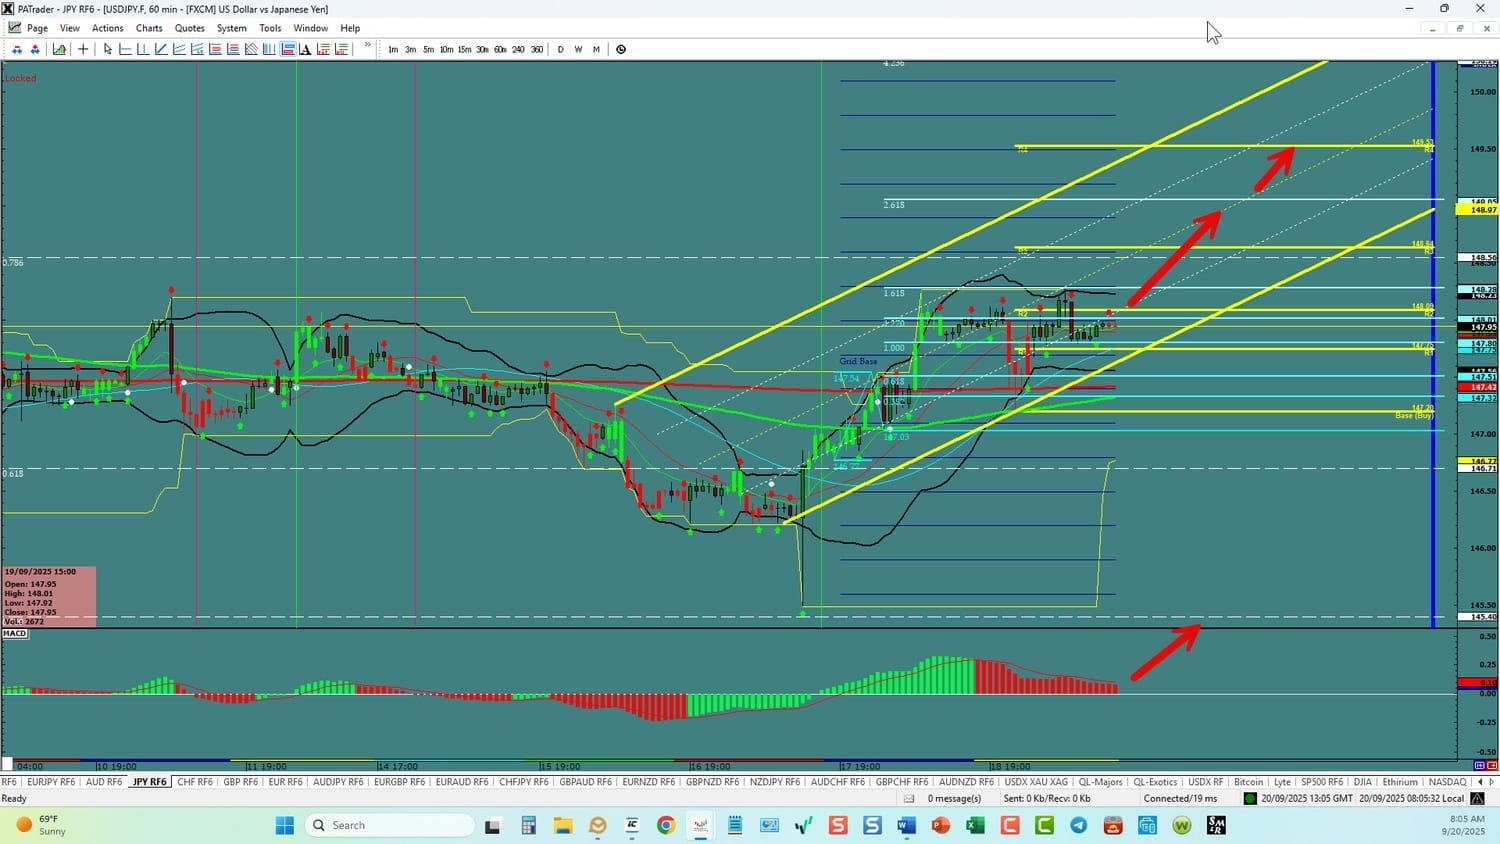Switch chart to Daily (D) timeframe
Screen dimensions: 1500x844
(560, 49)
